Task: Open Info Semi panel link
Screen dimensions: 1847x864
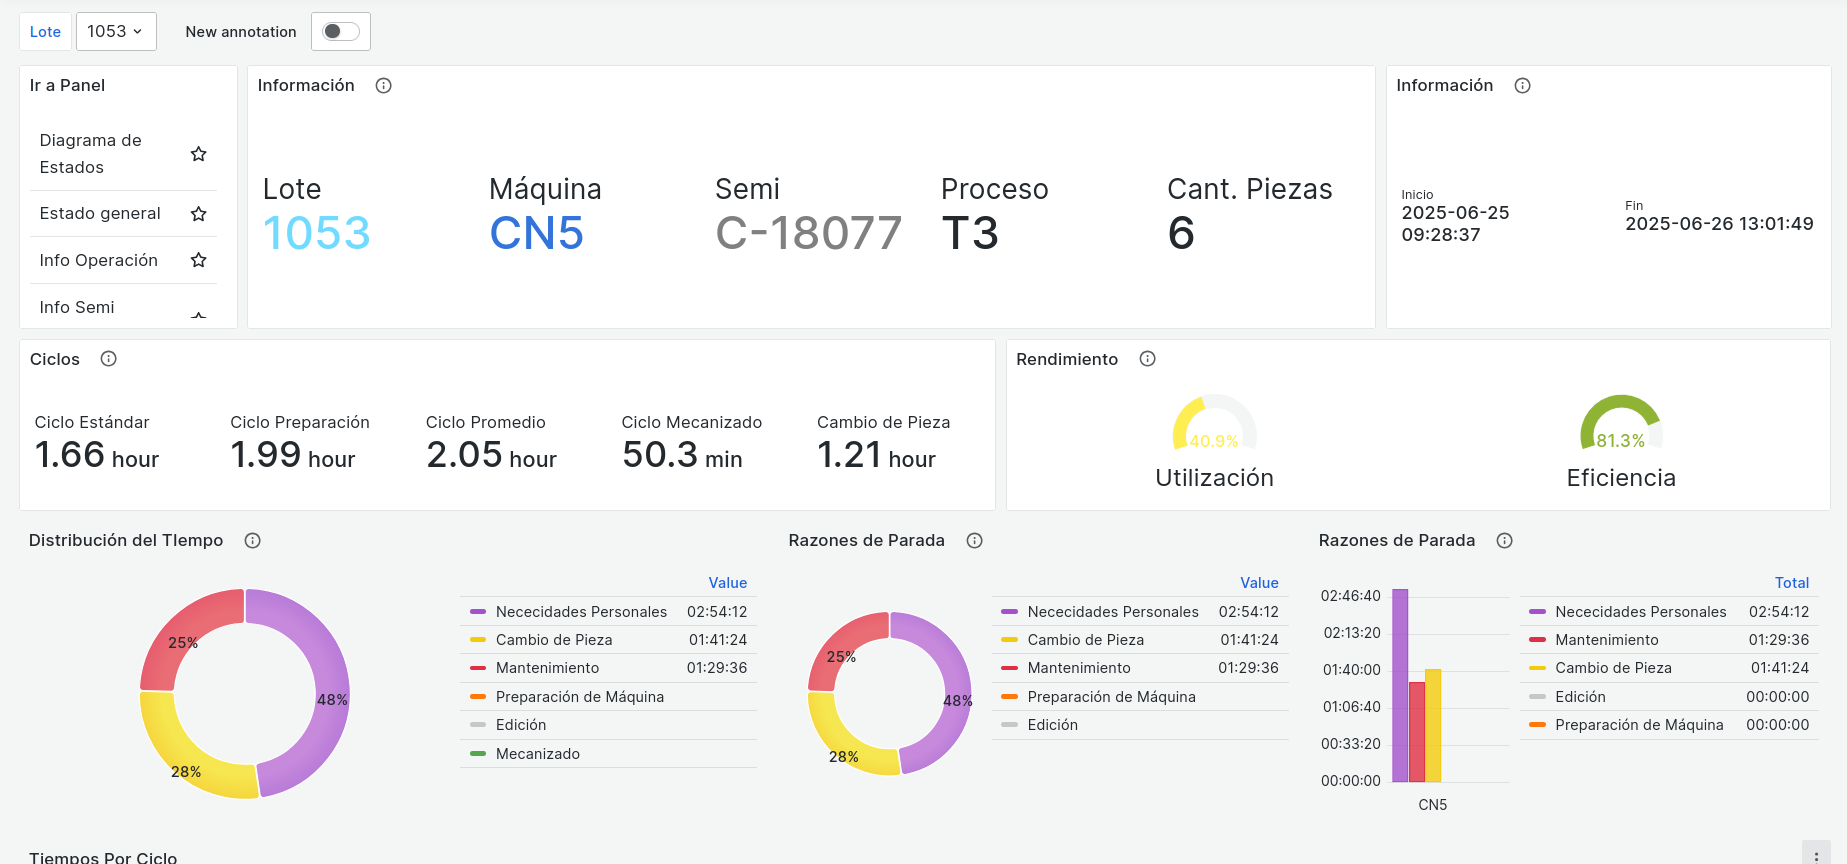Action: tap(77, 307)
